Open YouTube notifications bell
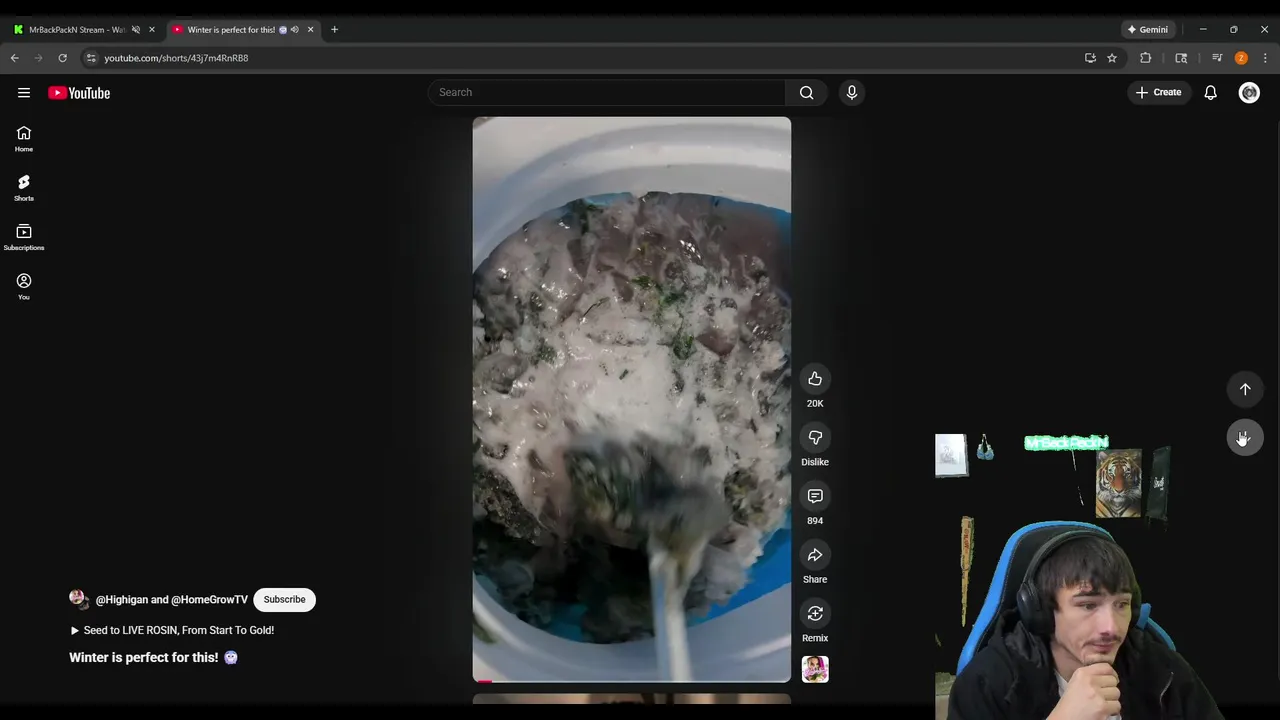Viewport: 1280px width, 720px height. (x=1210, y=93)
